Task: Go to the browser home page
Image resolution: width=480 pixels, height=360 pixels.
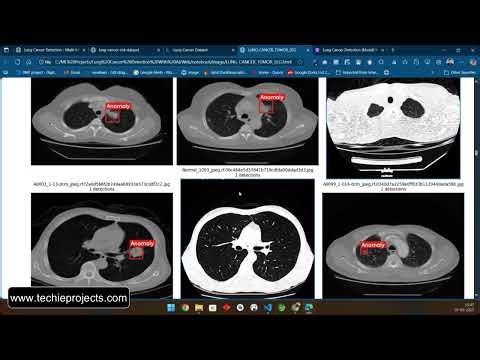Action: pos(29,62)
